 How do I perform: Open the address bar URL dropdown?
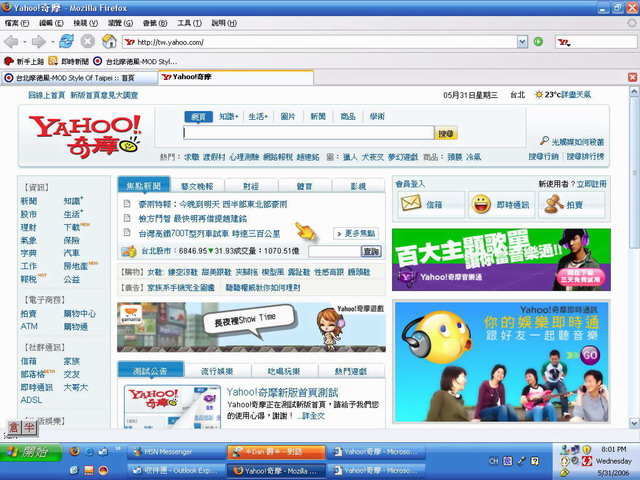point(523,42)
